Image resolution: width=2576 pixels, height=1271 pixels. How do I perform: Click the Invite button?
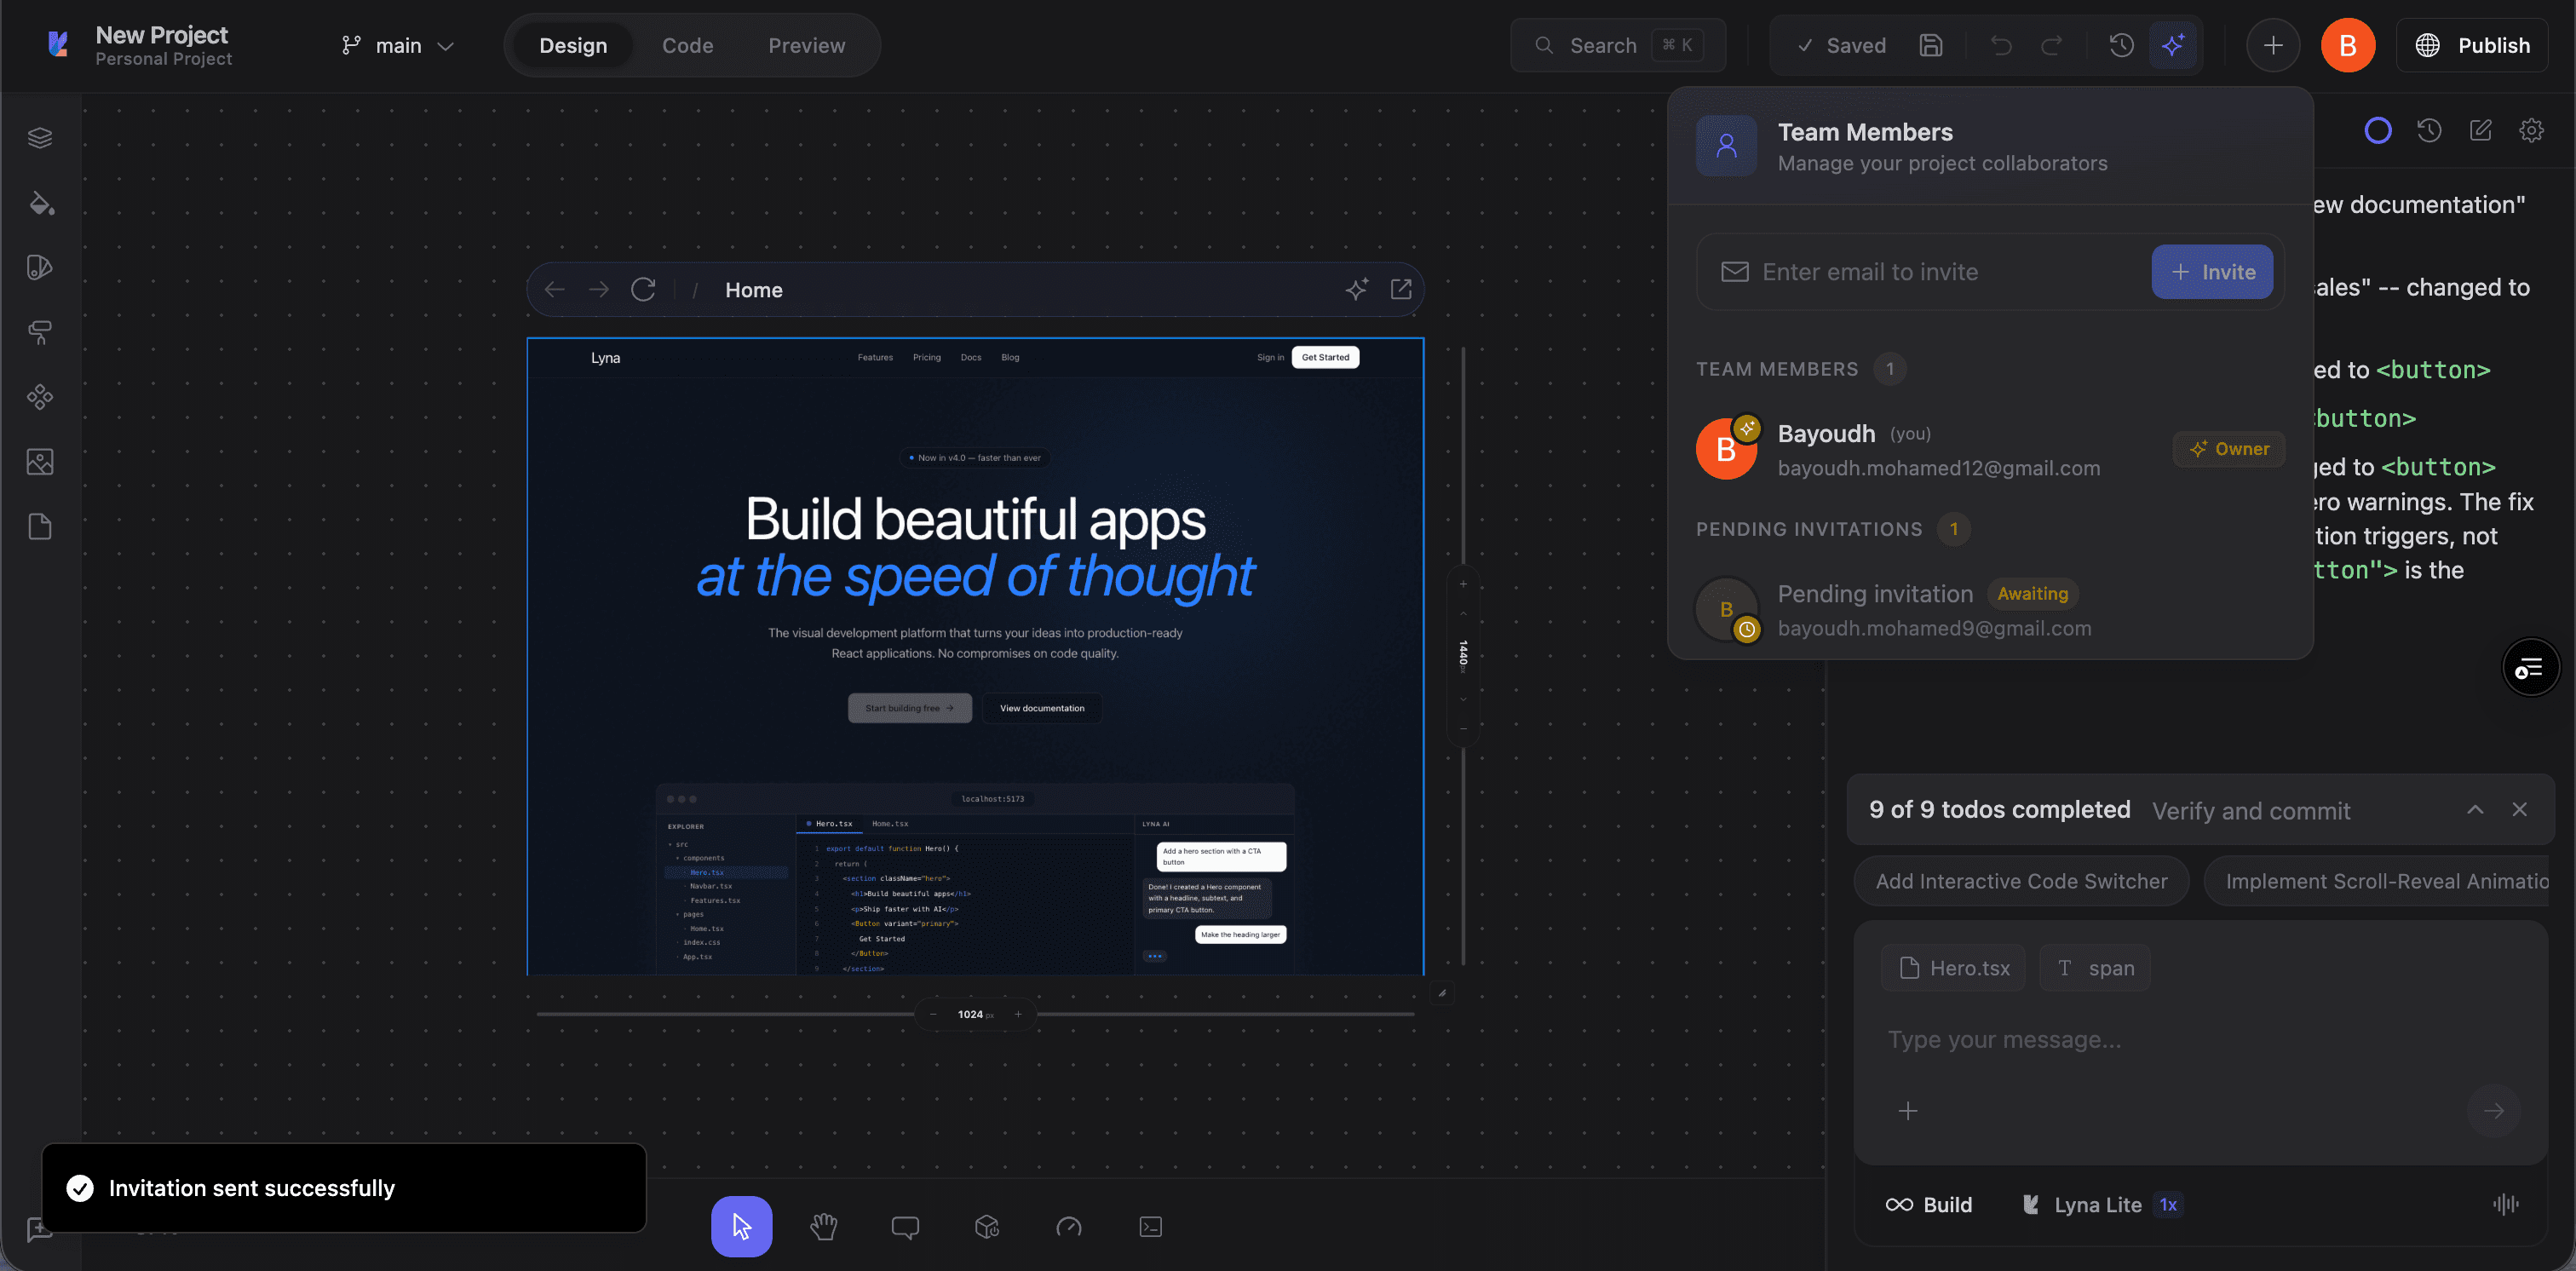point(2212,272)
